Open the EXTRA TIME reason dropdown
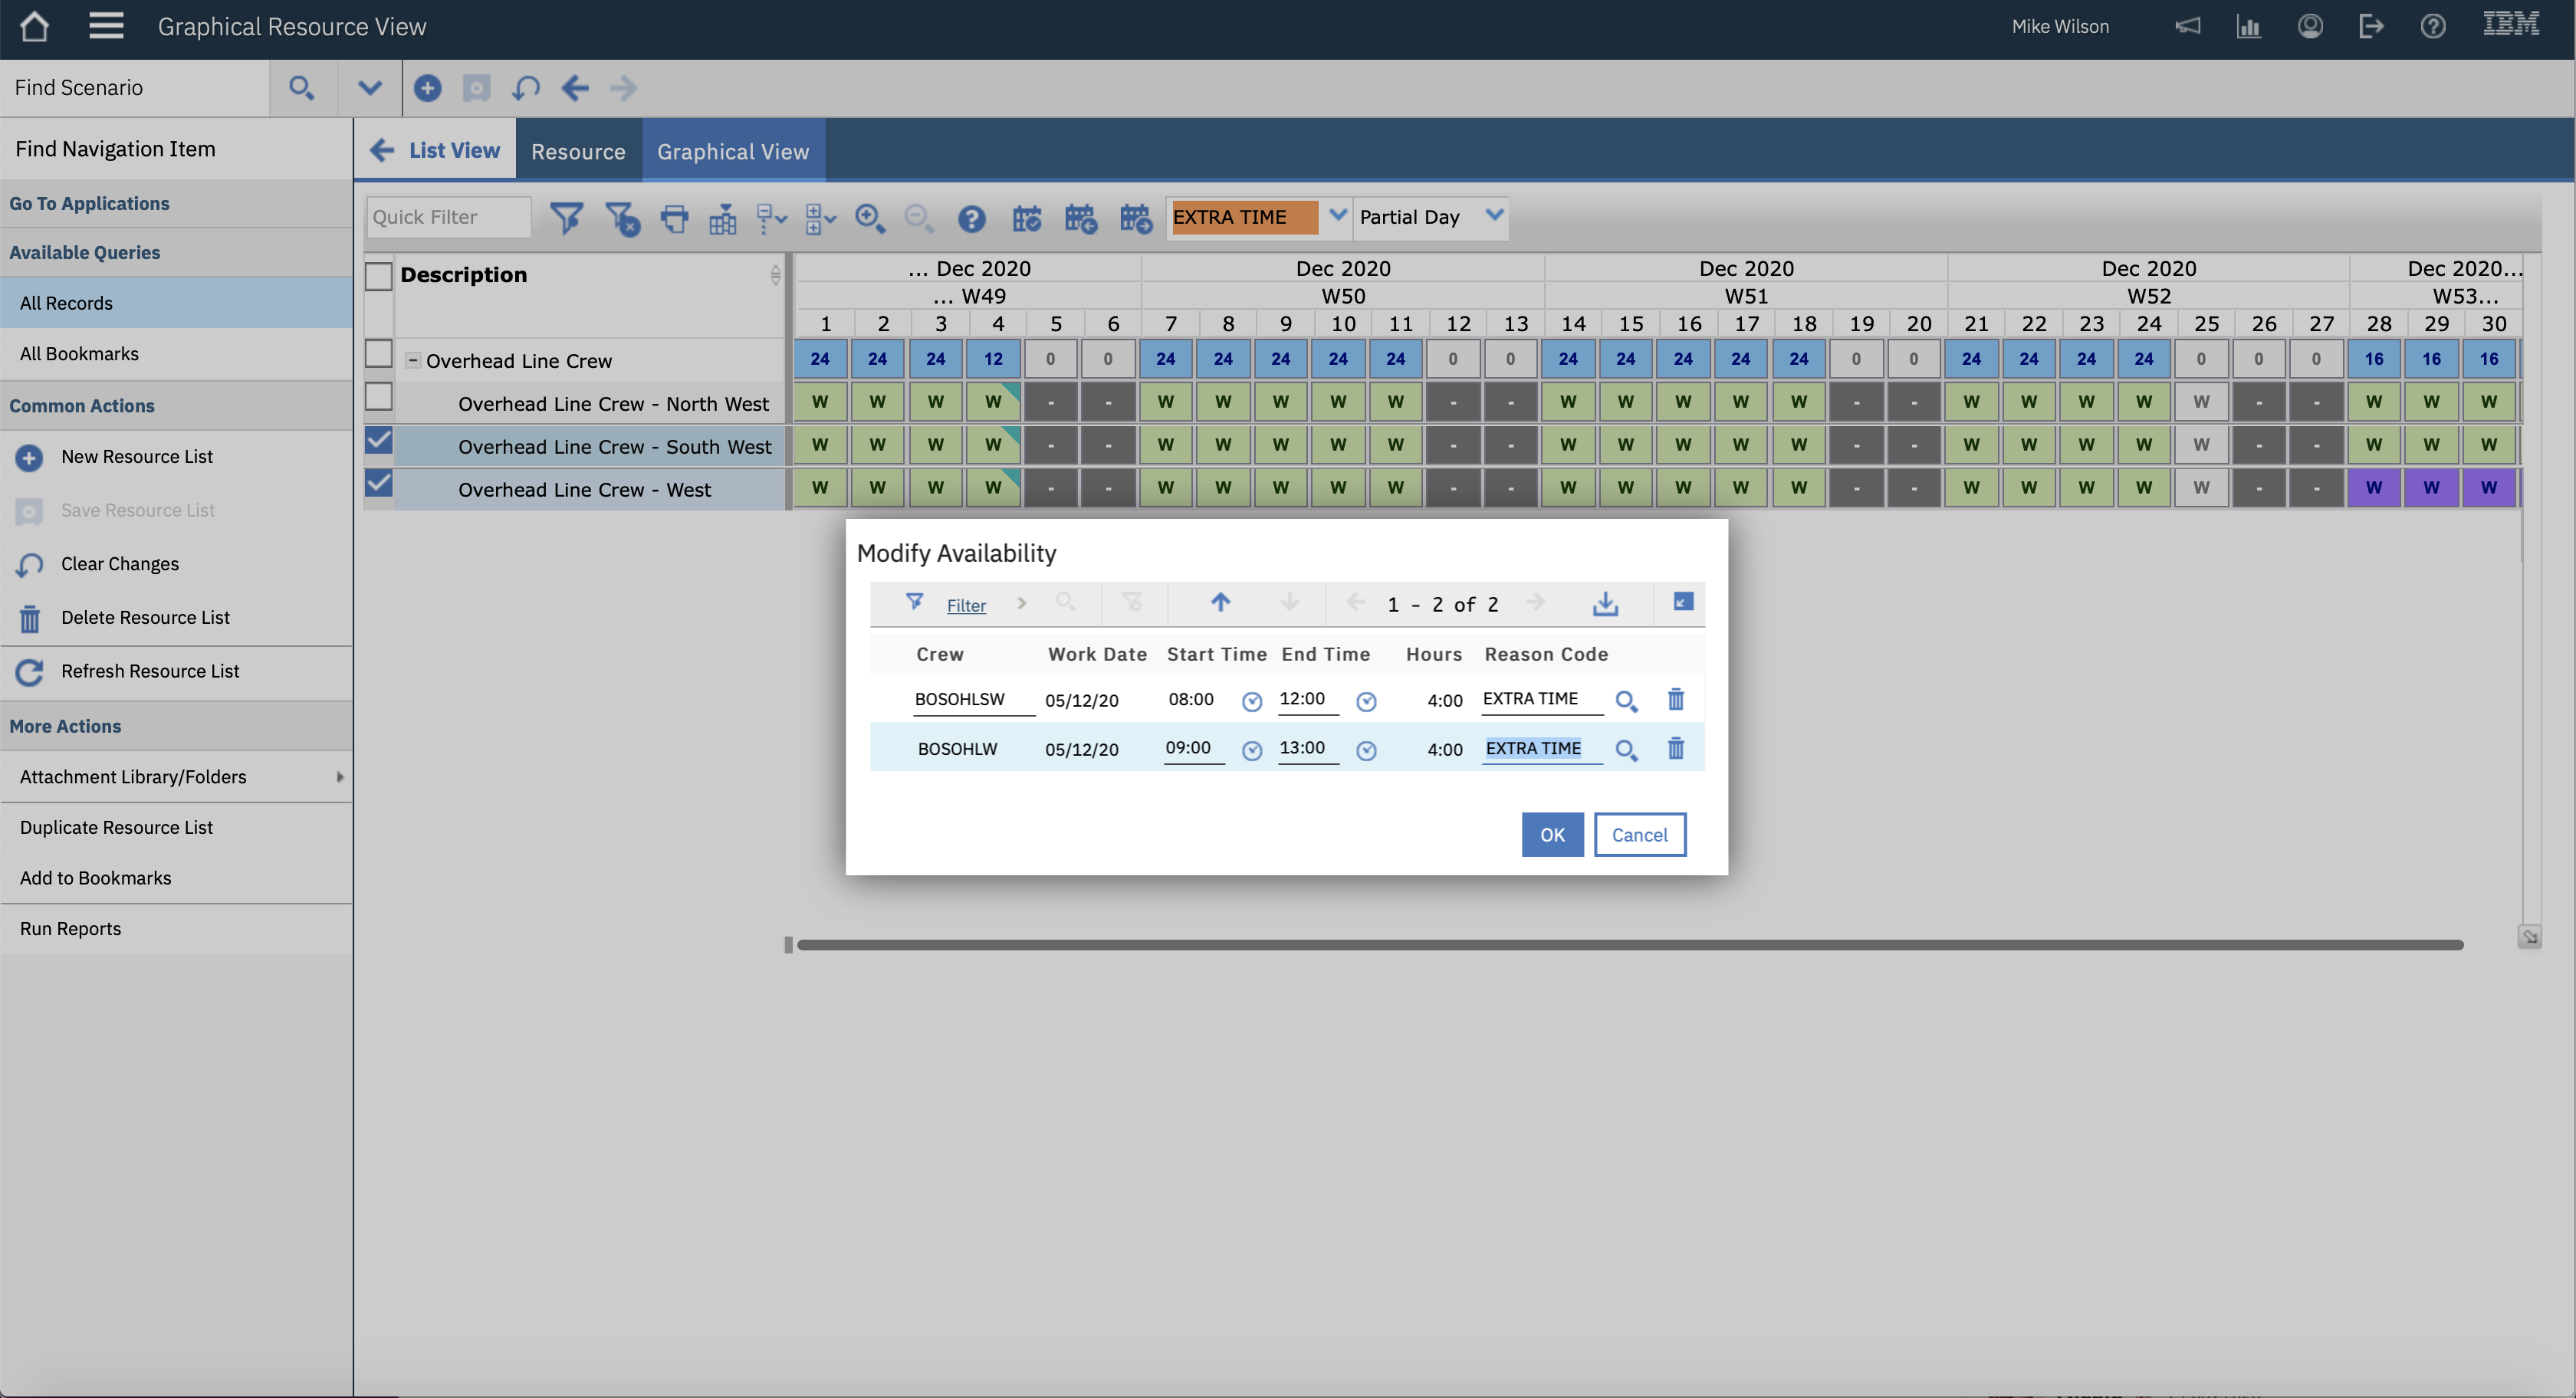The image size is (2576, 1398). point(1337,216)
